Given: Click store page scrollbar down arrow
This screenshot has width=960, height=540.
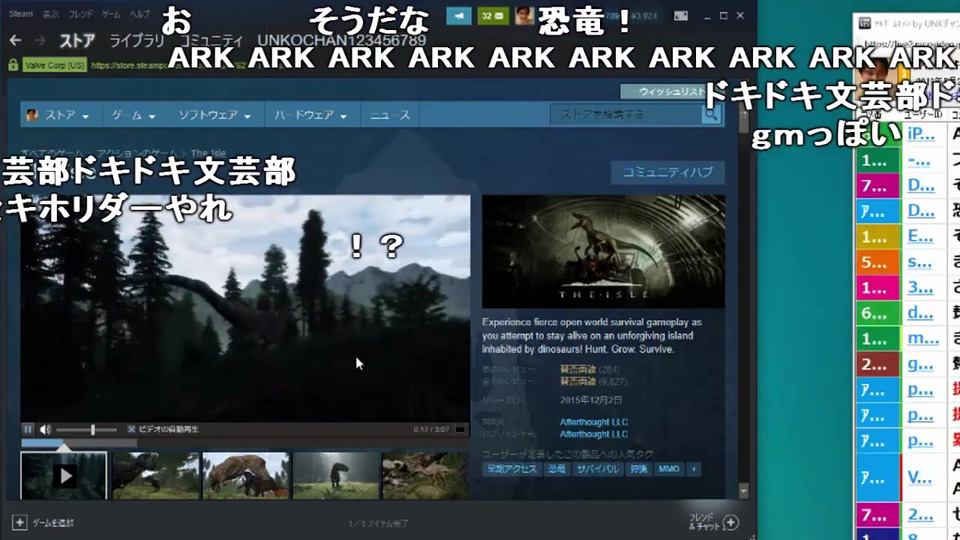Looking at the screenshot, I should point(744,491).
